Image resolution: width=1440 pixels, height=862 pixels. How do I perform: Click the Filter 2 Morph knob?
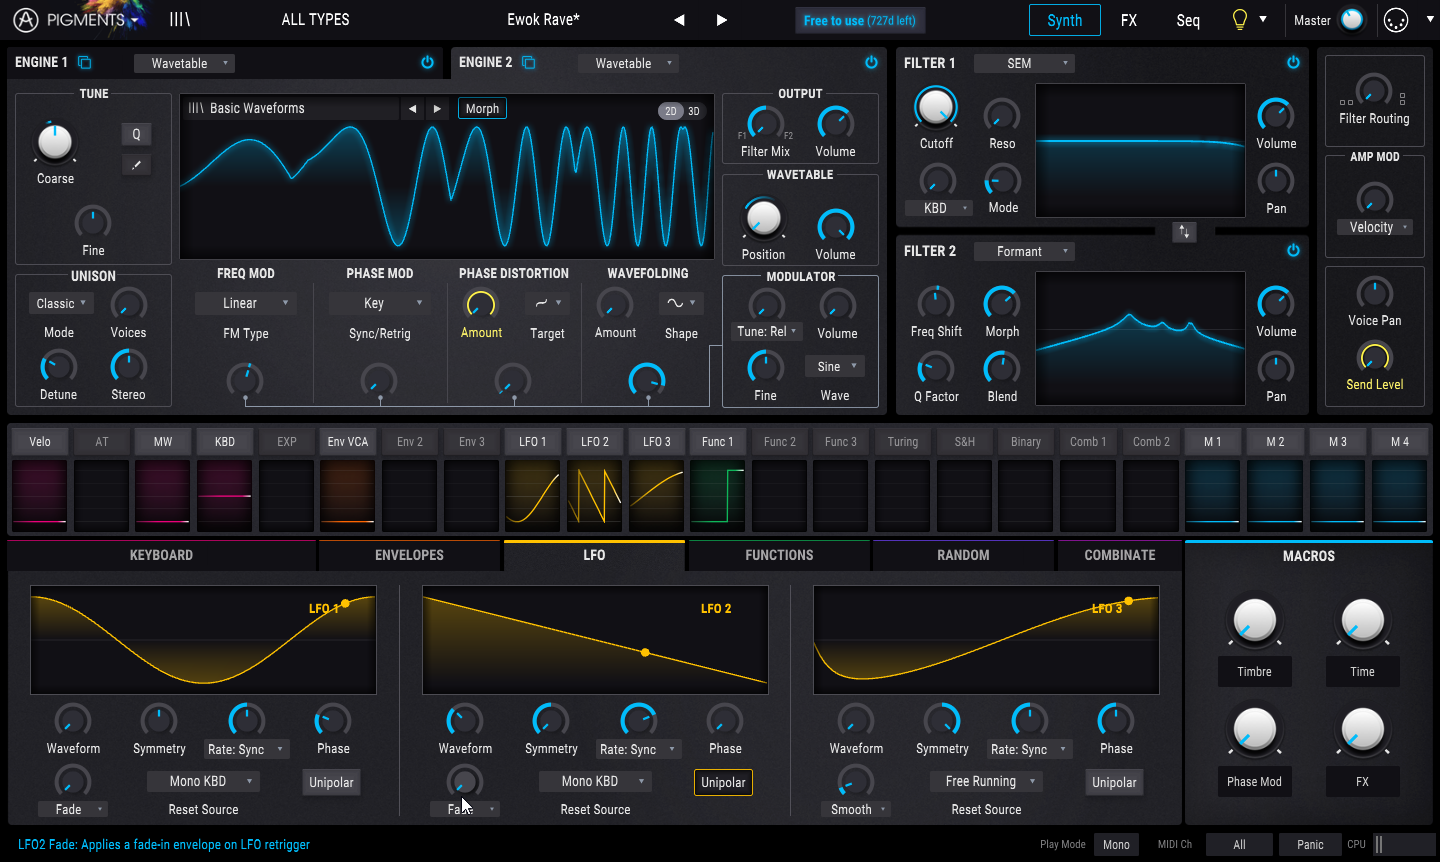click(1002, 303)
